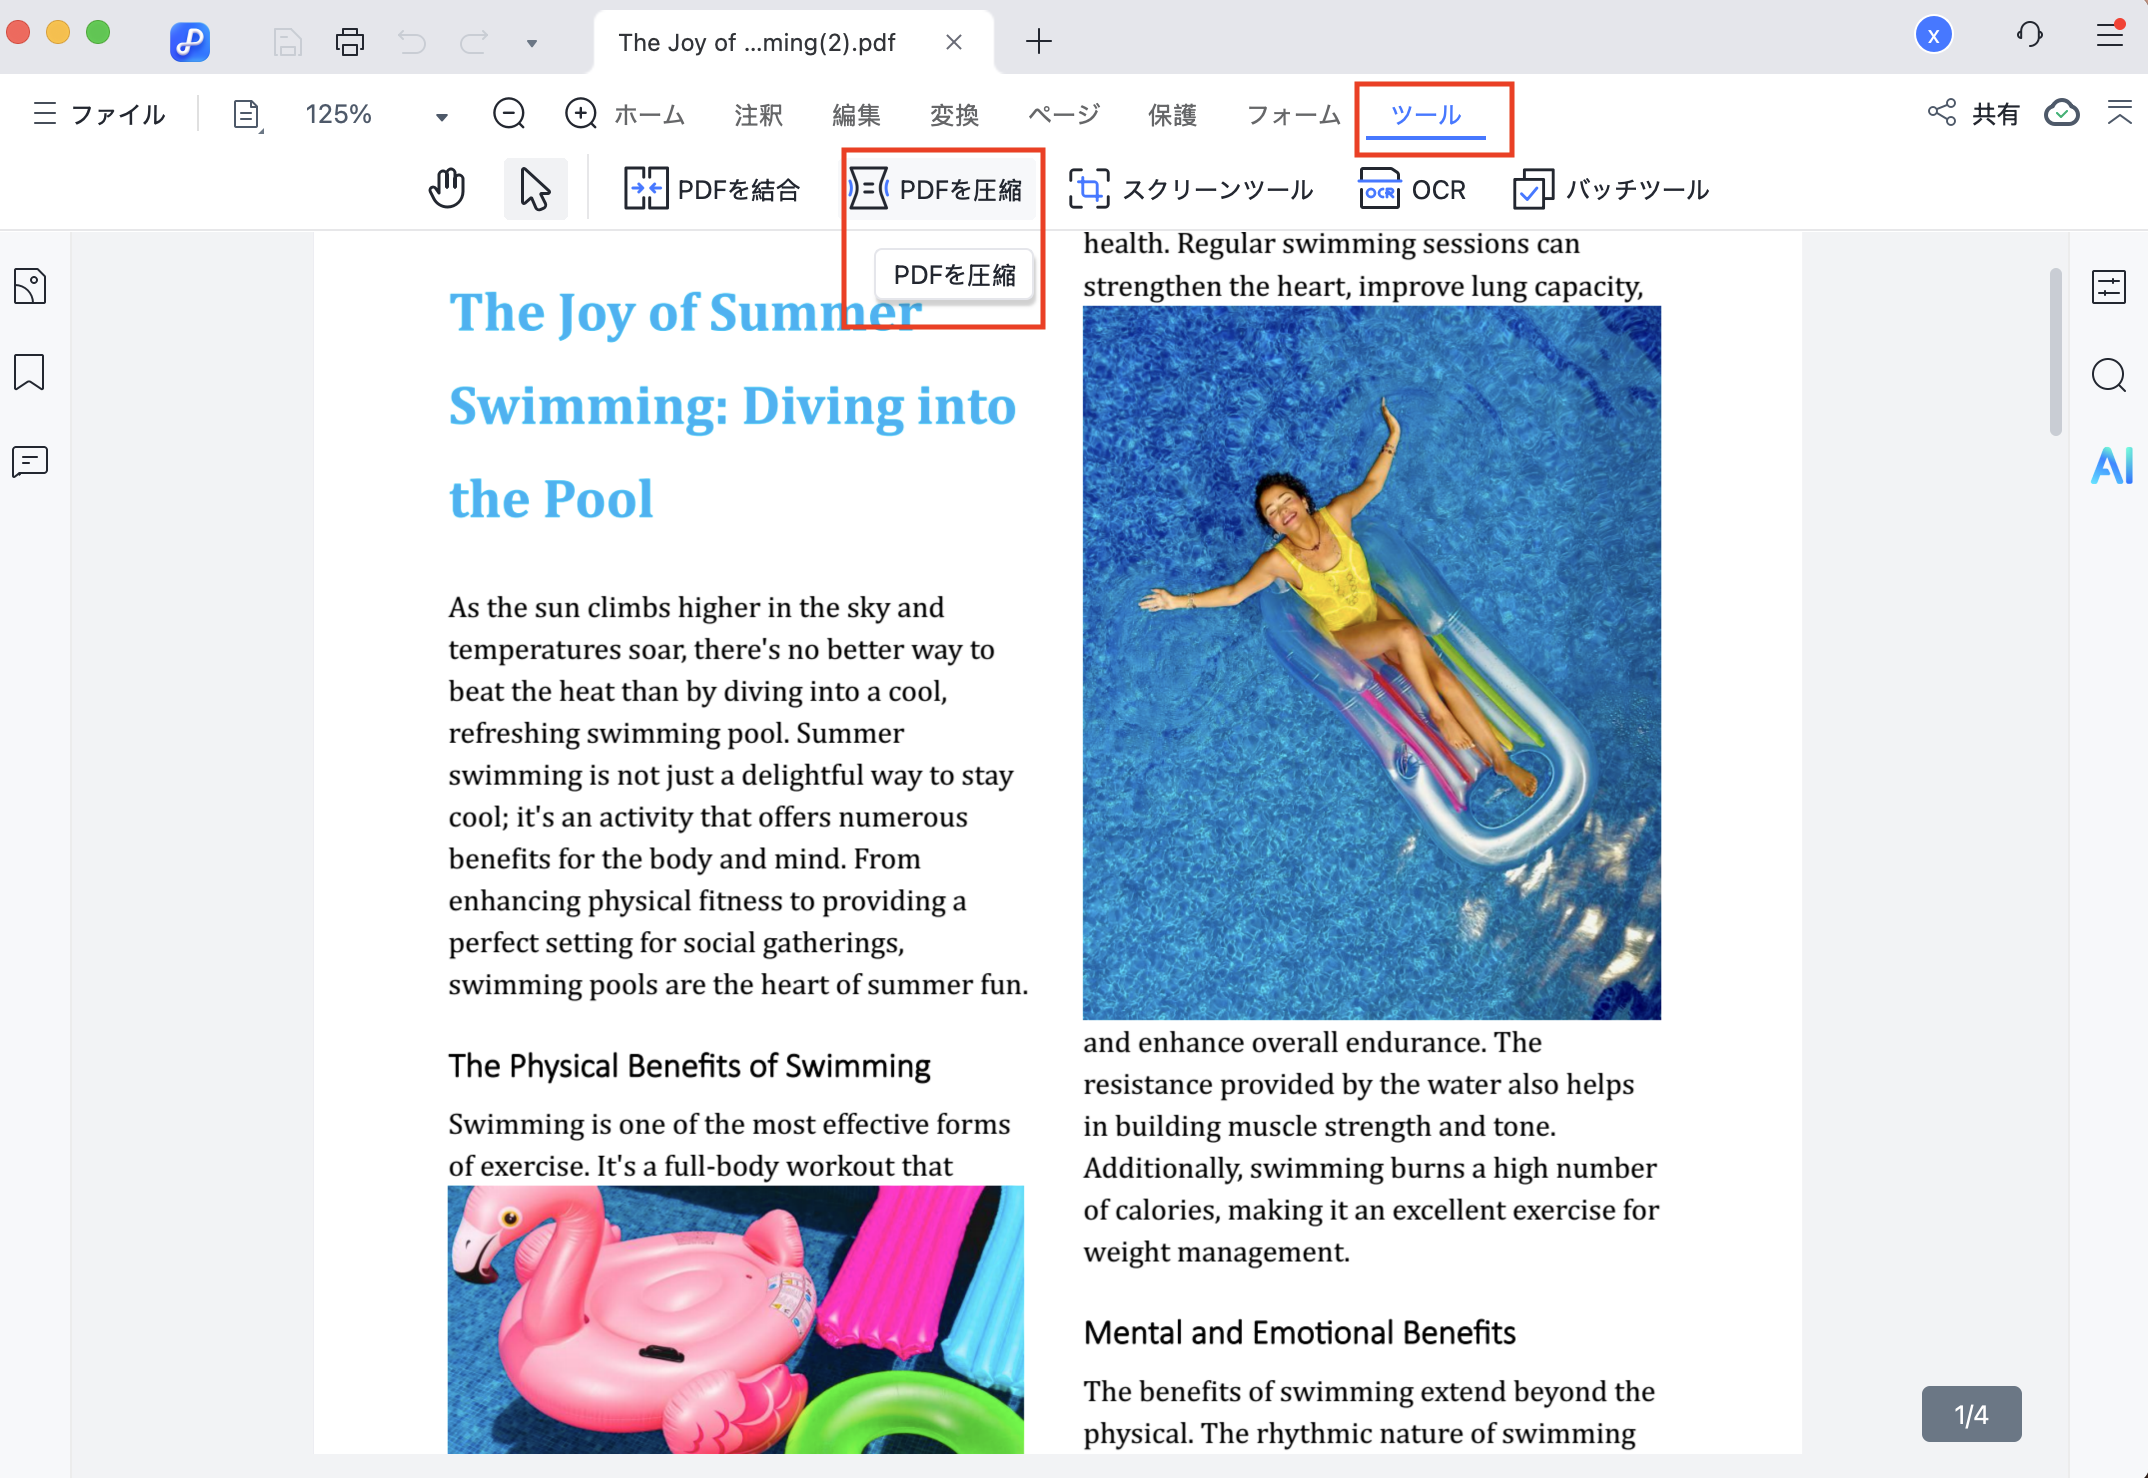The height and width of the screenshot is (1478, 2148).
Task: Expand the 125% zoom level dropdown
Action: (x=441, y=116)
